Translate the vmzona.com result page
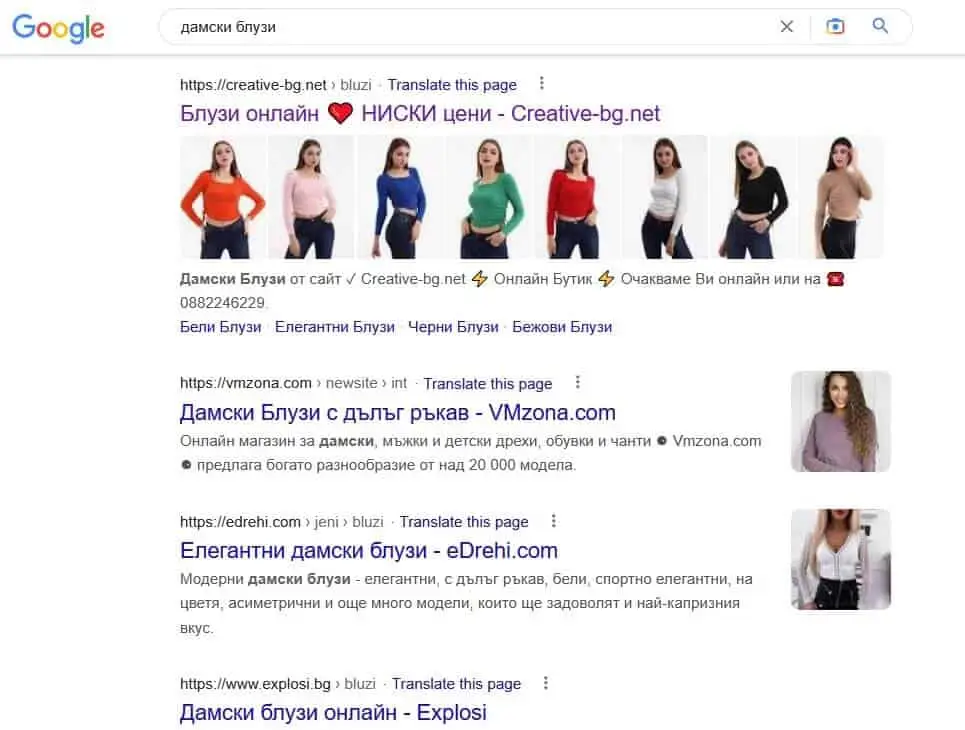Image resolution: width=965 pixels, height=730 pixels. click(x=488, y=383)
